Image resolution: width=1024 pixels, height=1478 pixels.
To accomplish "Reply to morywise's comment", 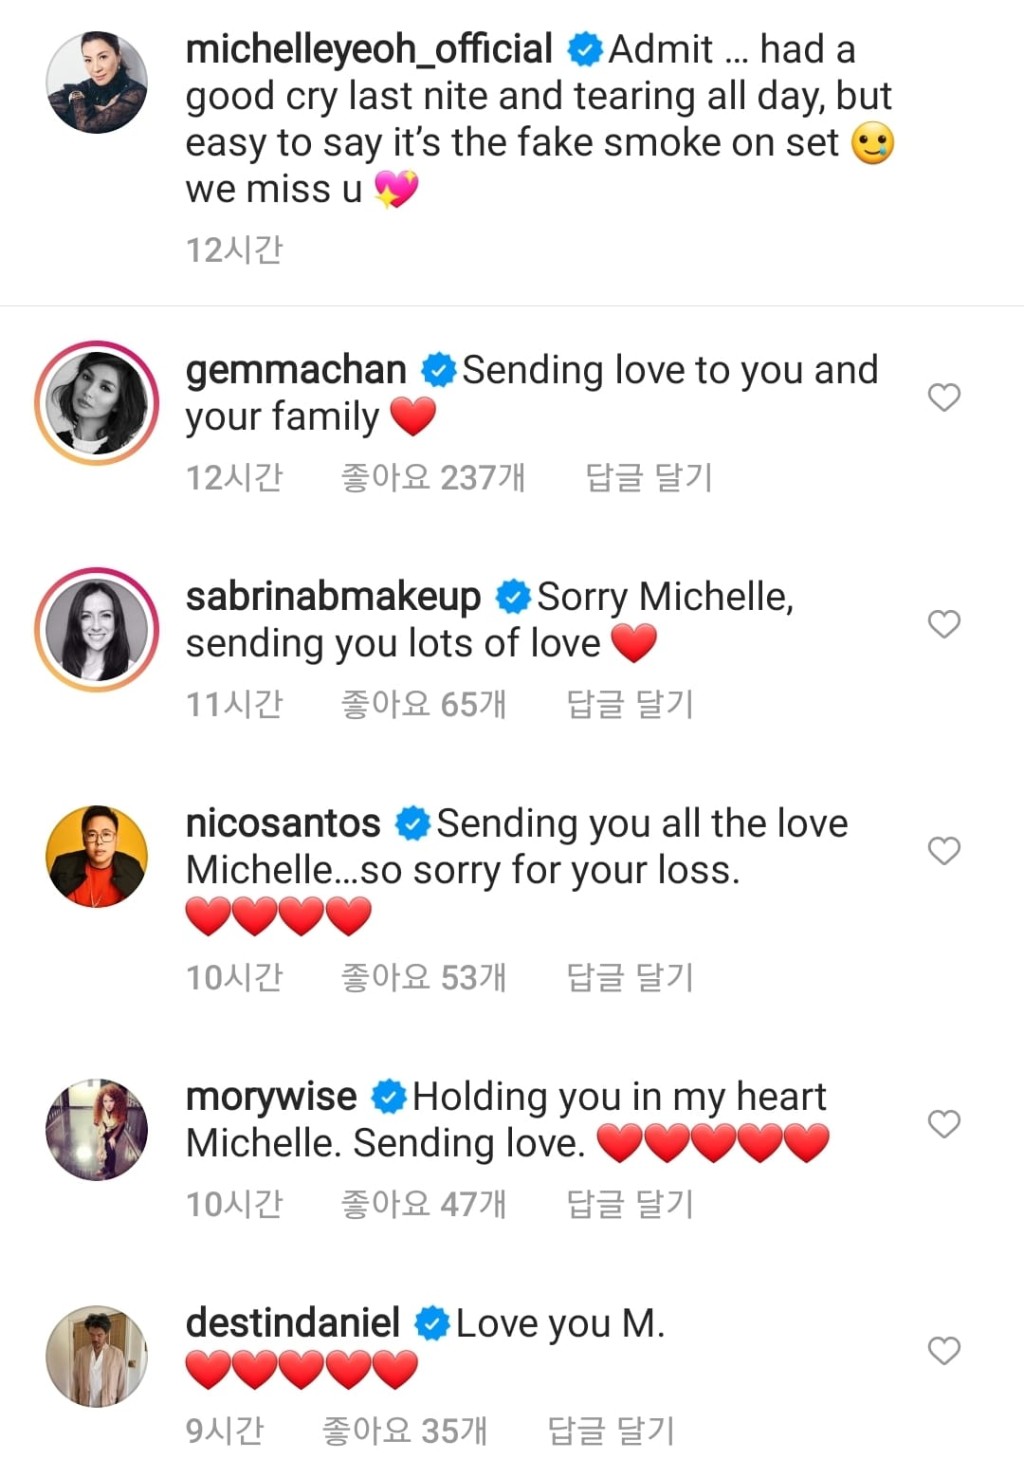I will pos(629,1204).
